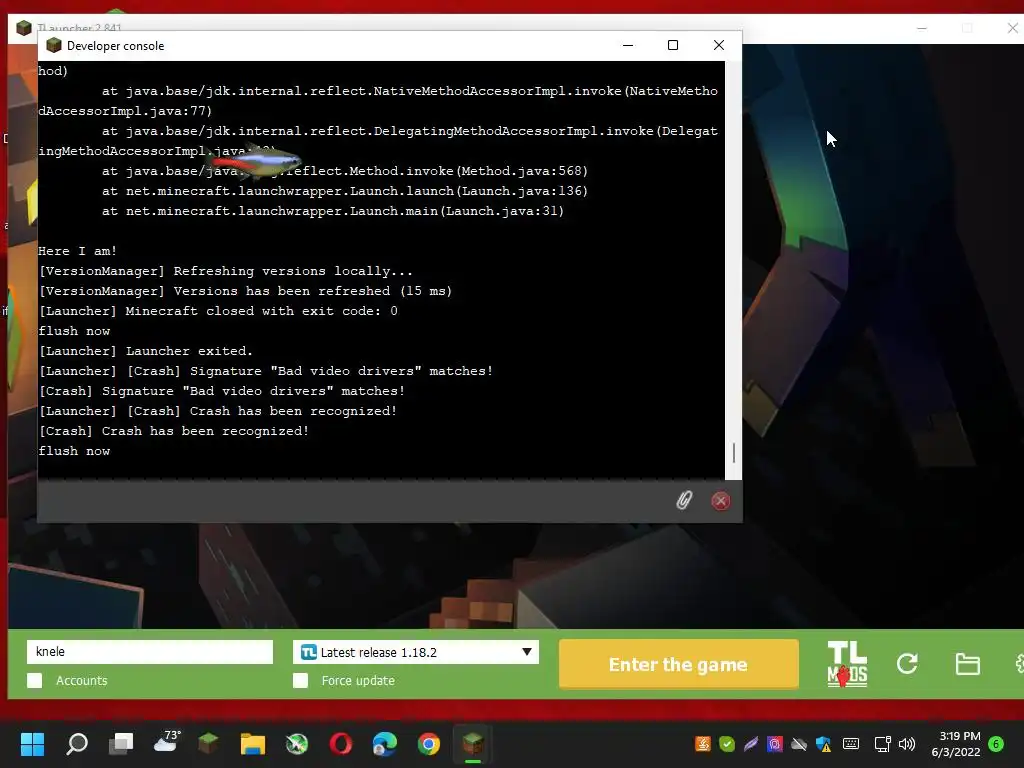Image resolution: width=1024 pixels, height=768 pixels.
Task: Maximize the Developer console window
Action: (x=673, y=45)
